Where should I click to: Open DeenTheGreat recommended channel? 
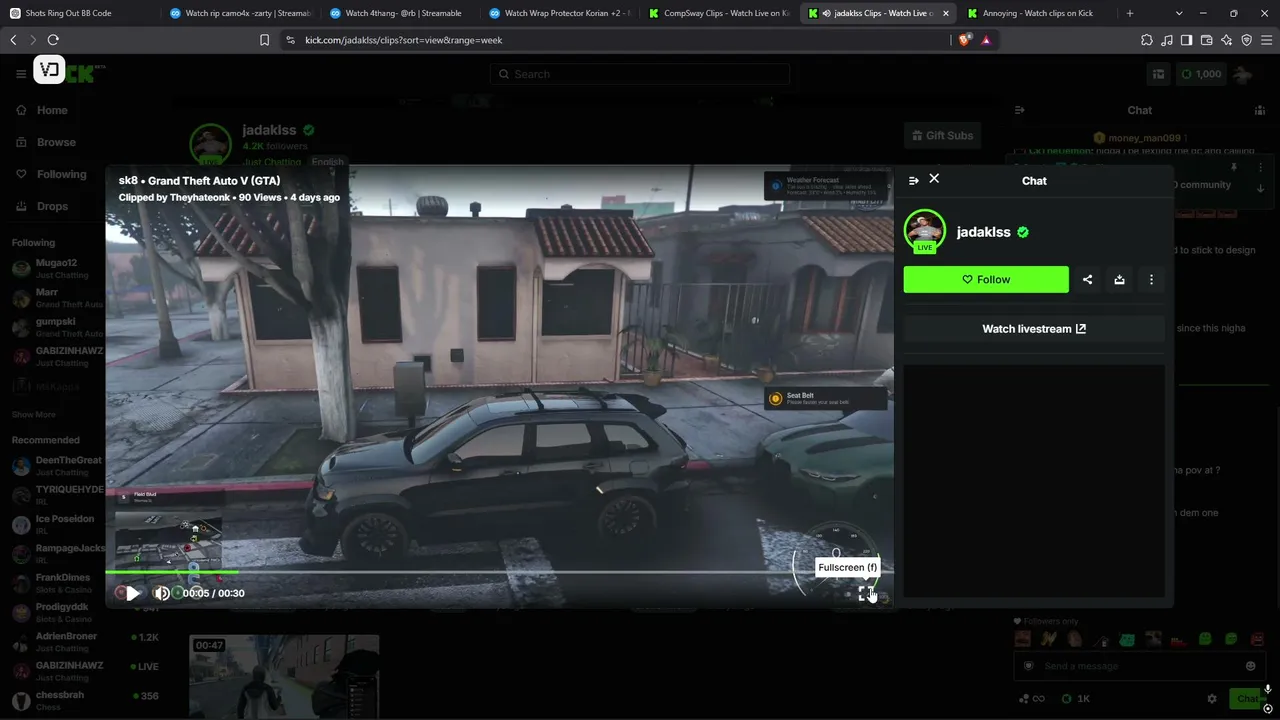tap(56, 466)
